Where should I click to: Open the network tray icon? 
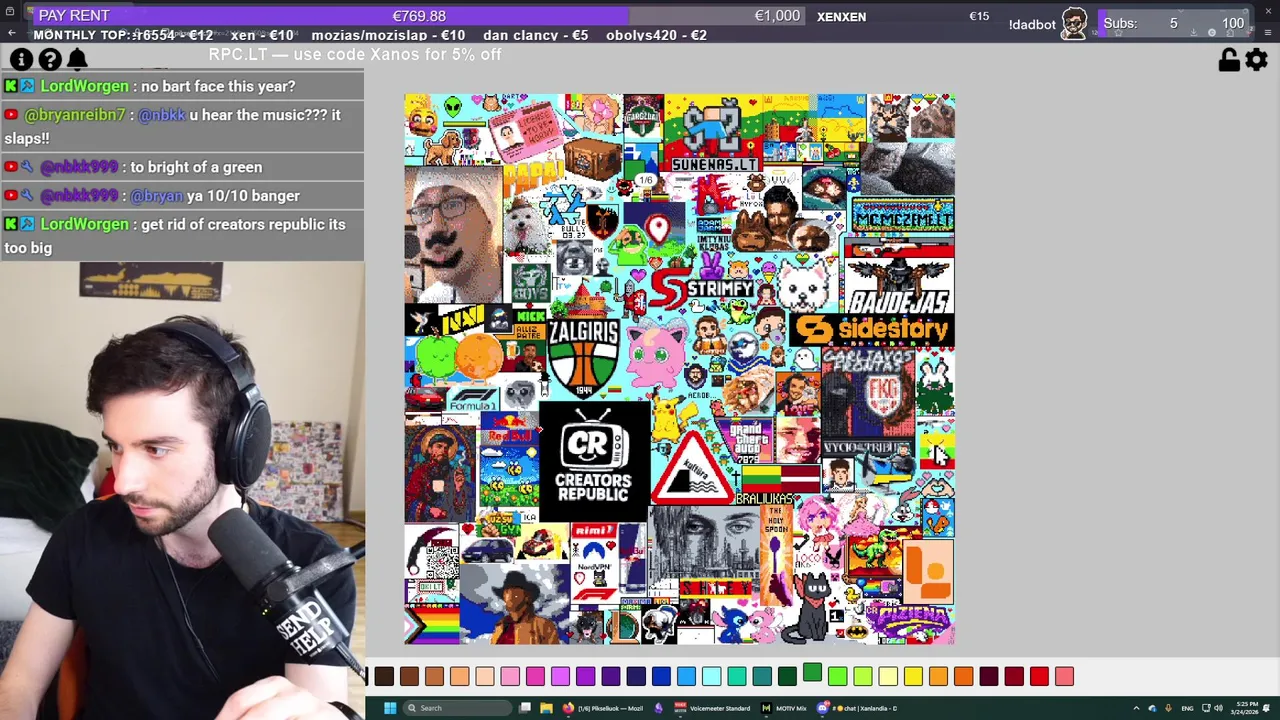click(1204, 708)
